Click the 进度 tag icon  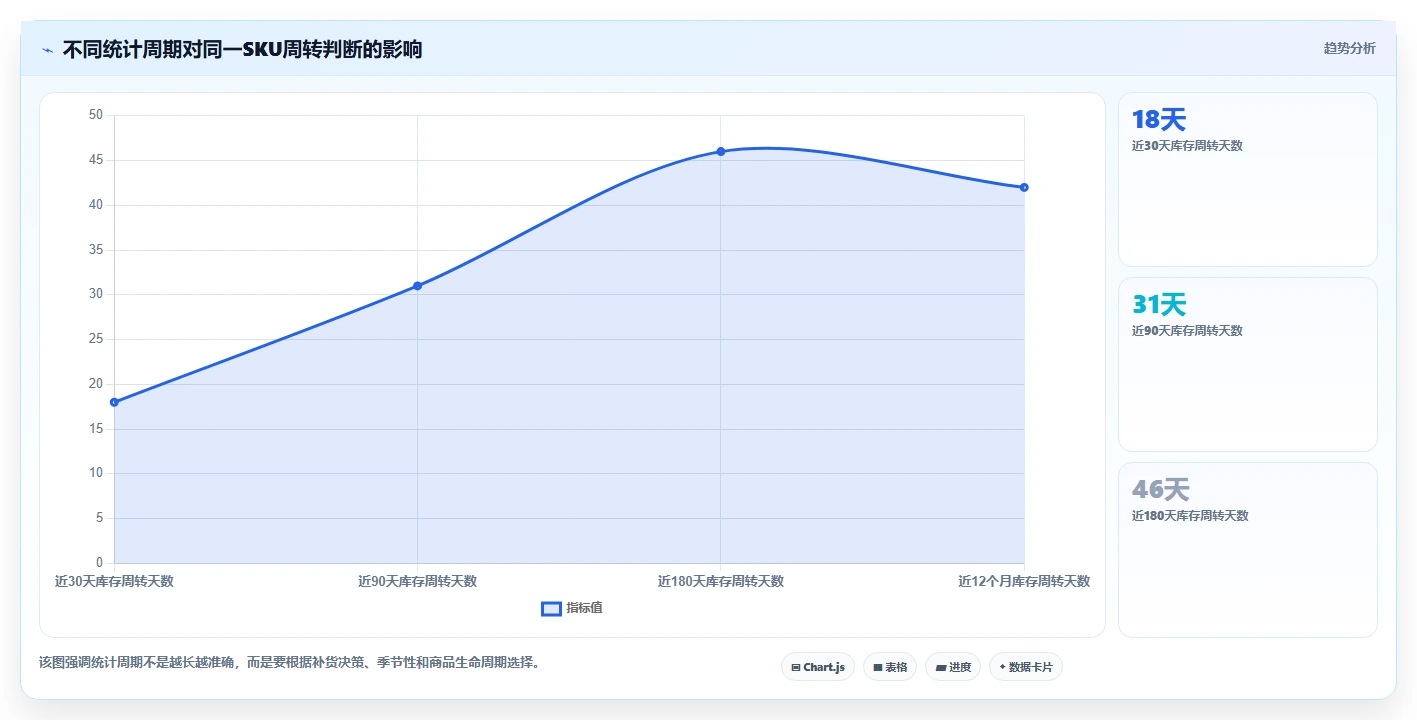point(941,667)
